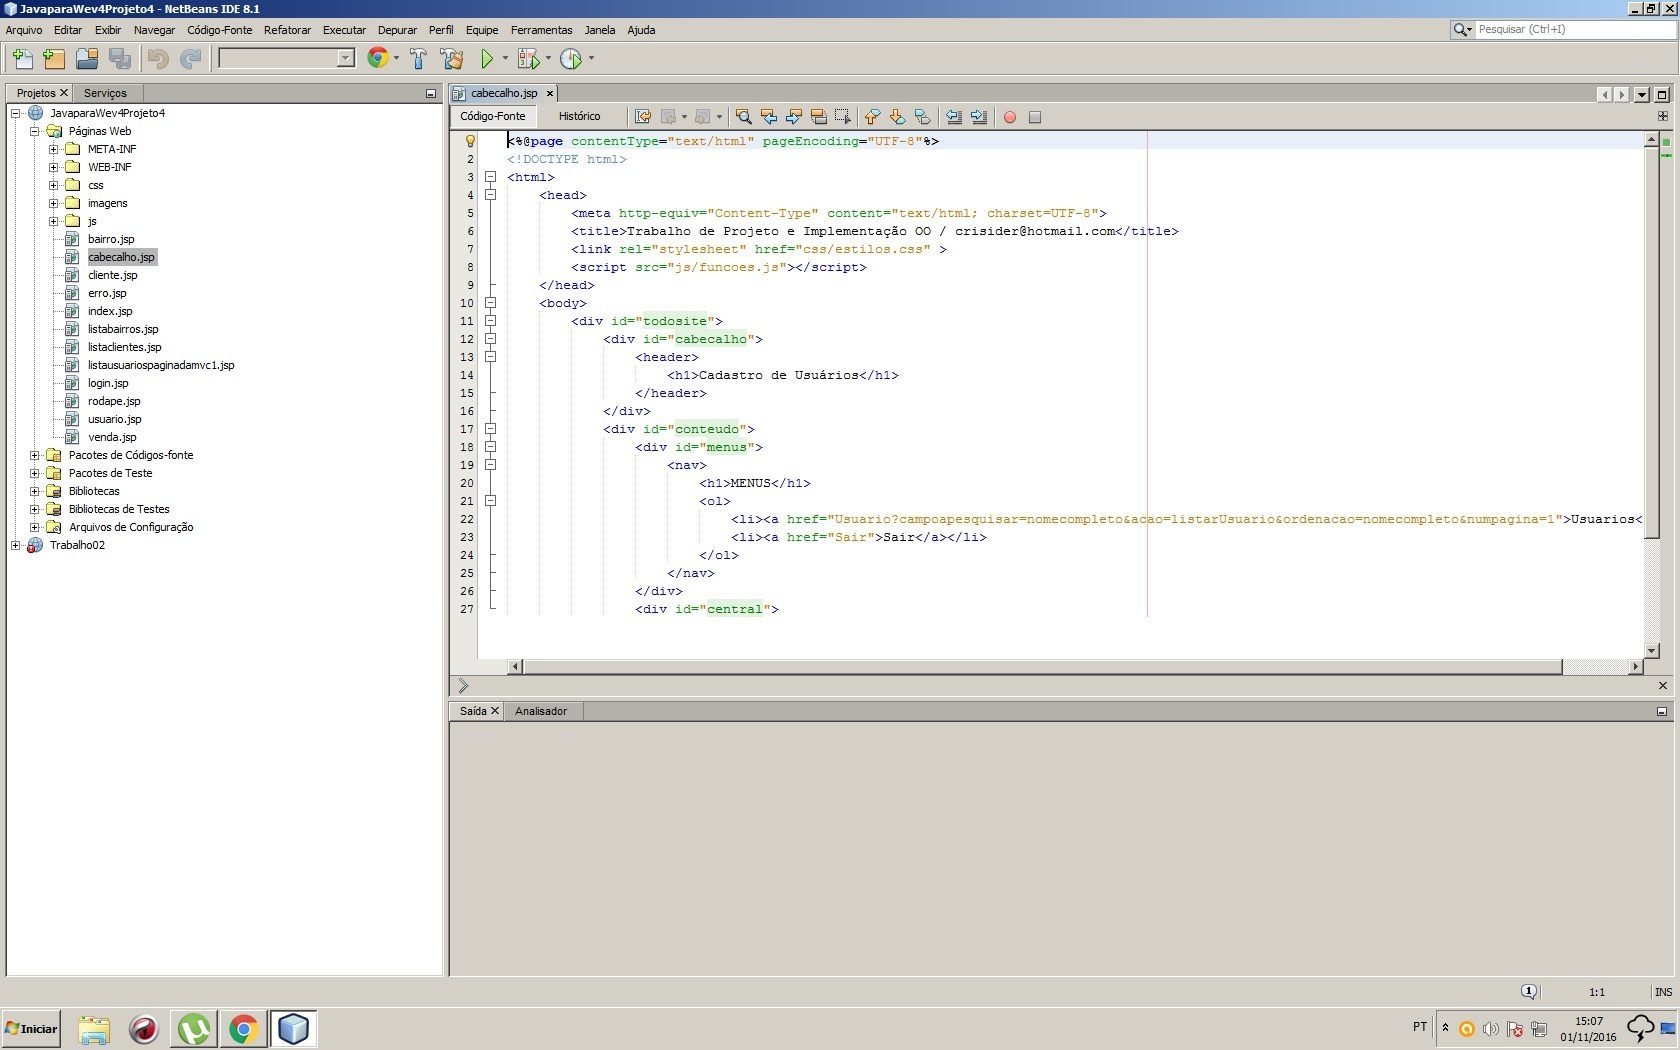1680x1050 pixels.
Task: Start macro recording with red circle
Action: (1010, 117)
